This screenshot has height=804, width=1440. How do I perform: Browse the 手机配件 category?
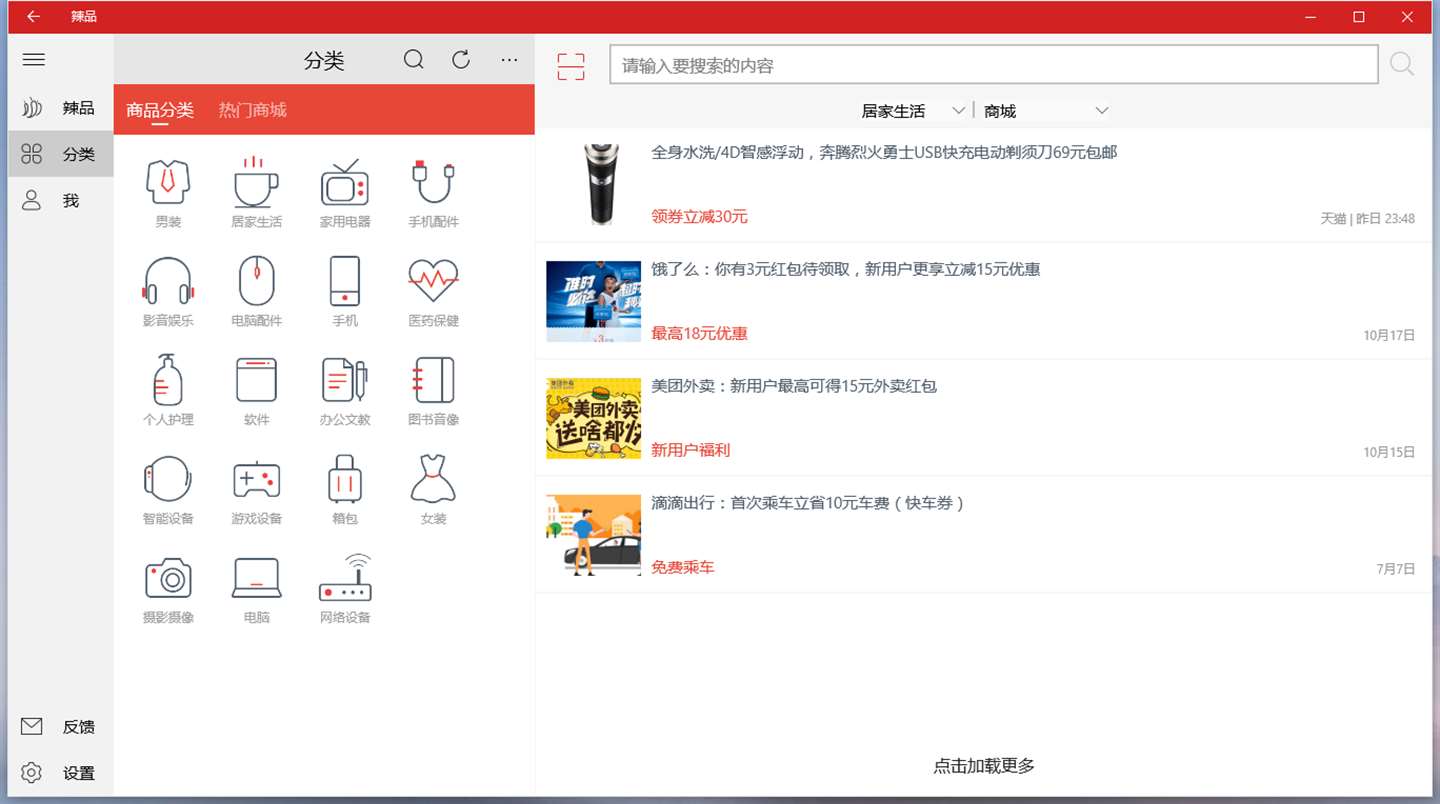click(433, 193)
